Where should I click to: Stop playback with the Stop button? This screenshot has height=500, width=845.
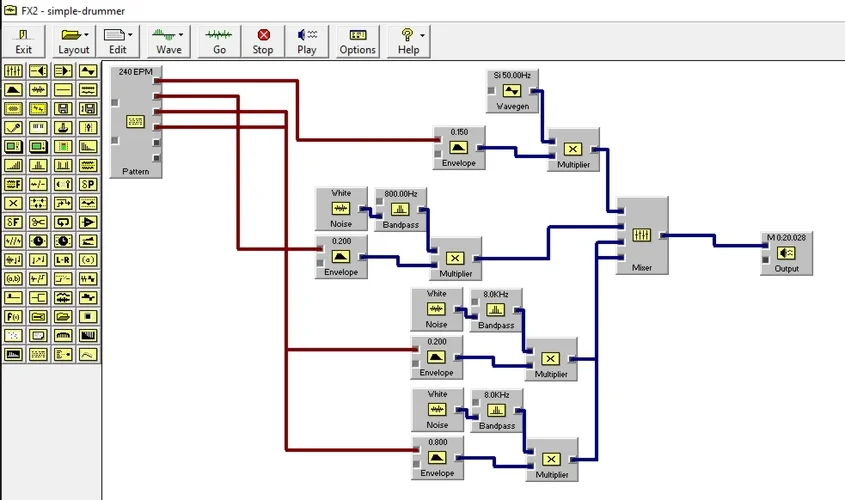point(263,41)
